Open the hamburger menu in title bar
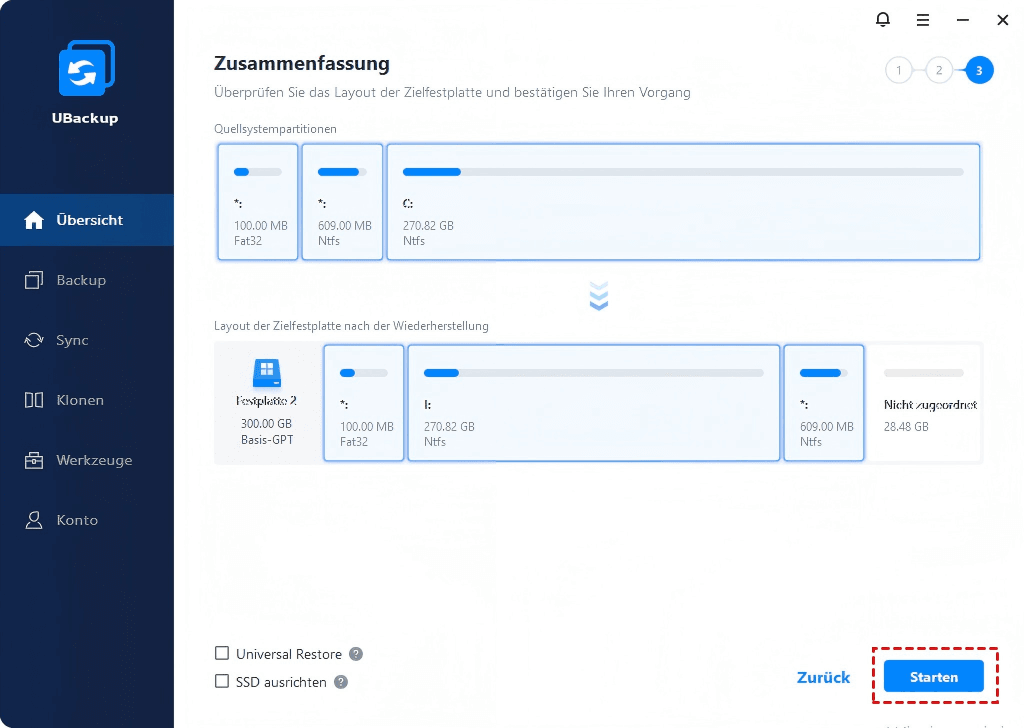Screen dimensions: 1024x728 click(923, 19)
